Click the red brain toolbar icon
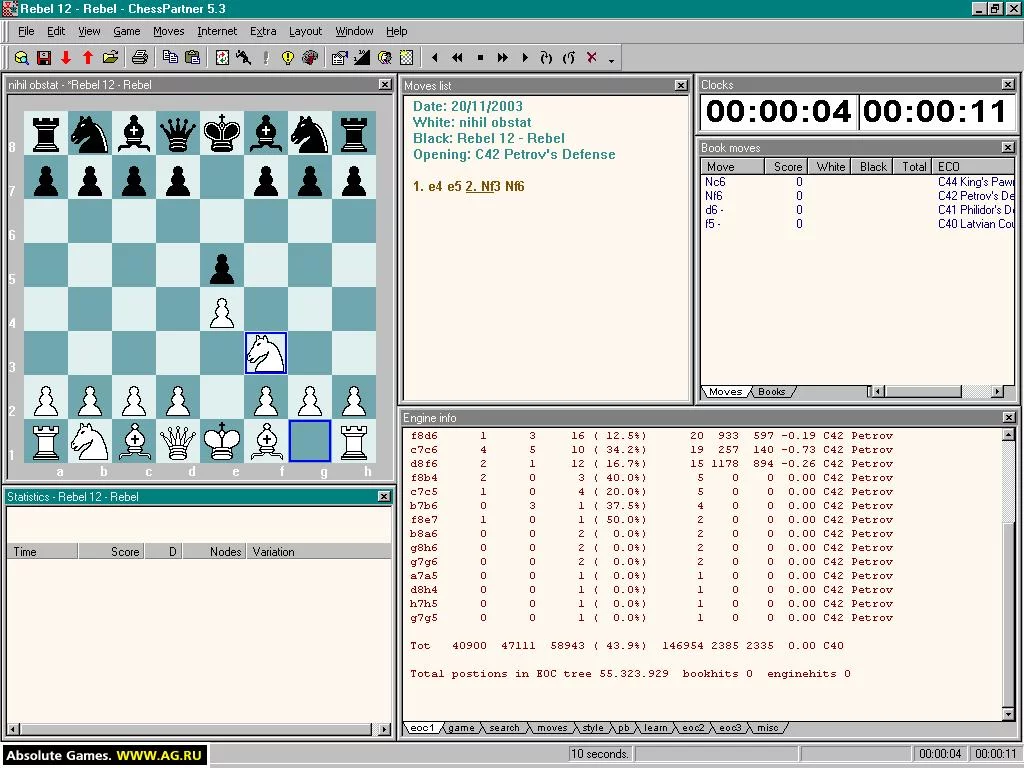Viewport: 1024px width, 768px height. [310, 58]
